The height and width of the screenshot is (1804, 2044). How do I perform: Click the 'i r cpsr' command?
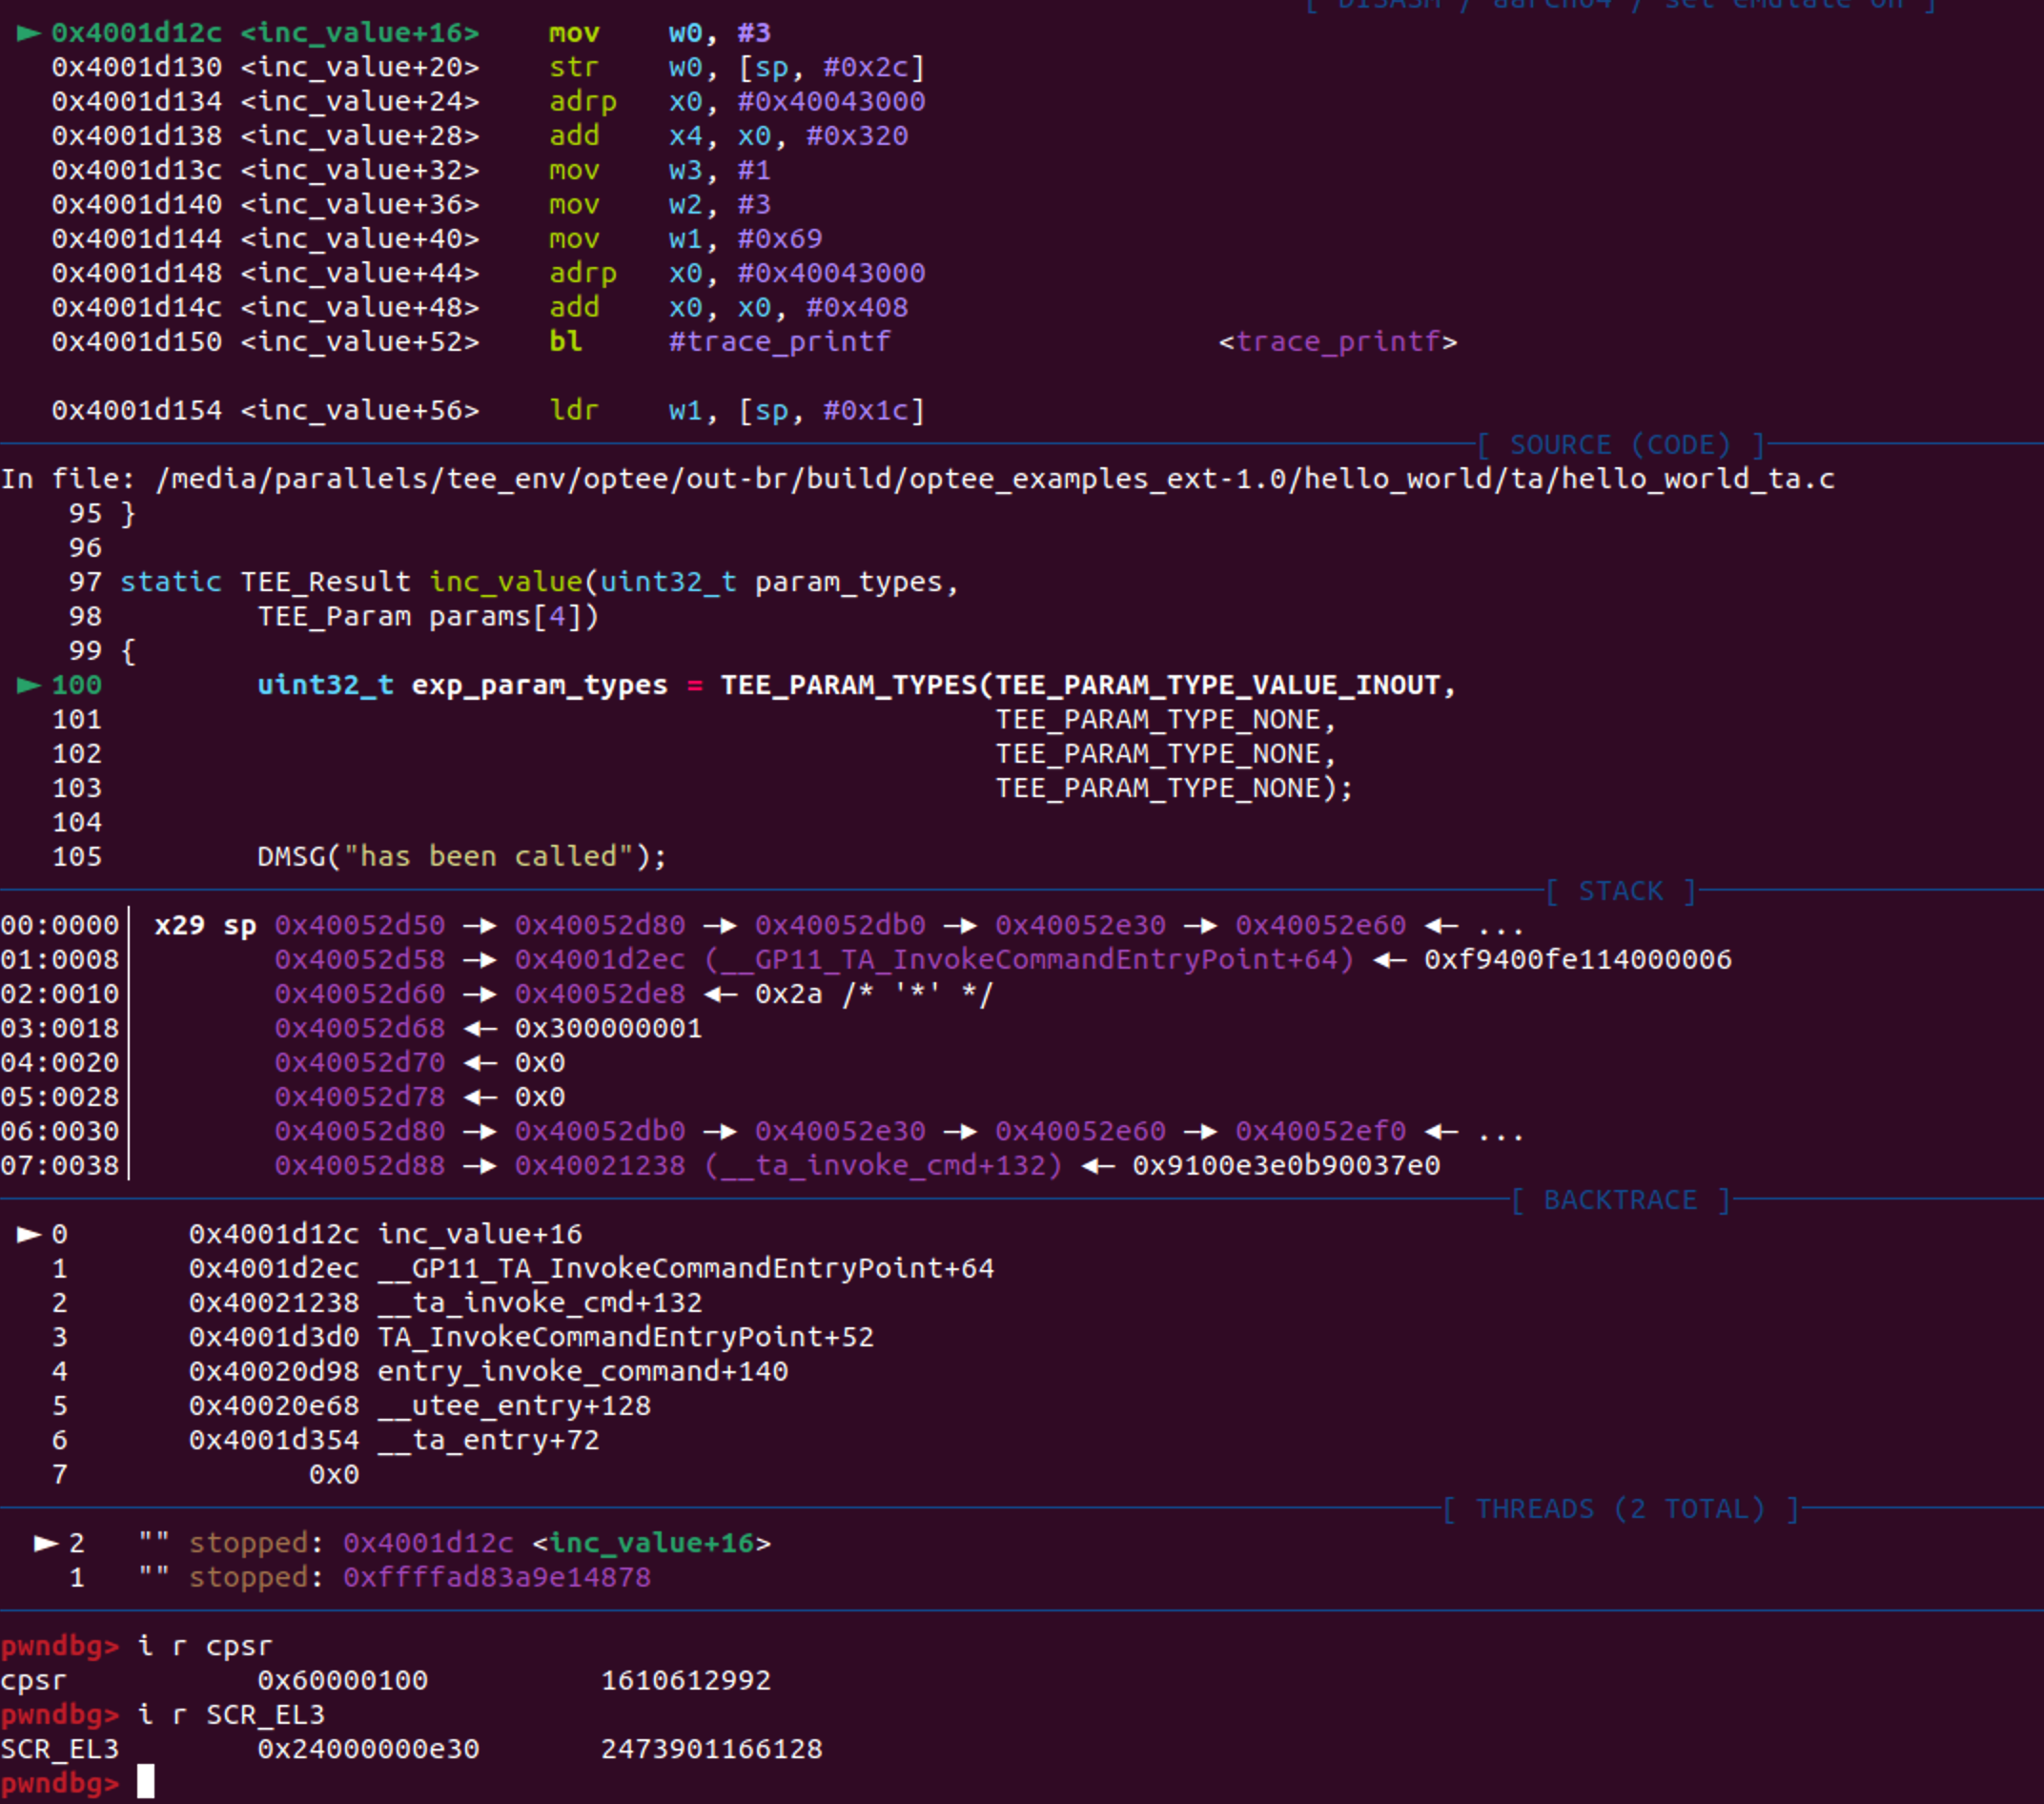205,1646
